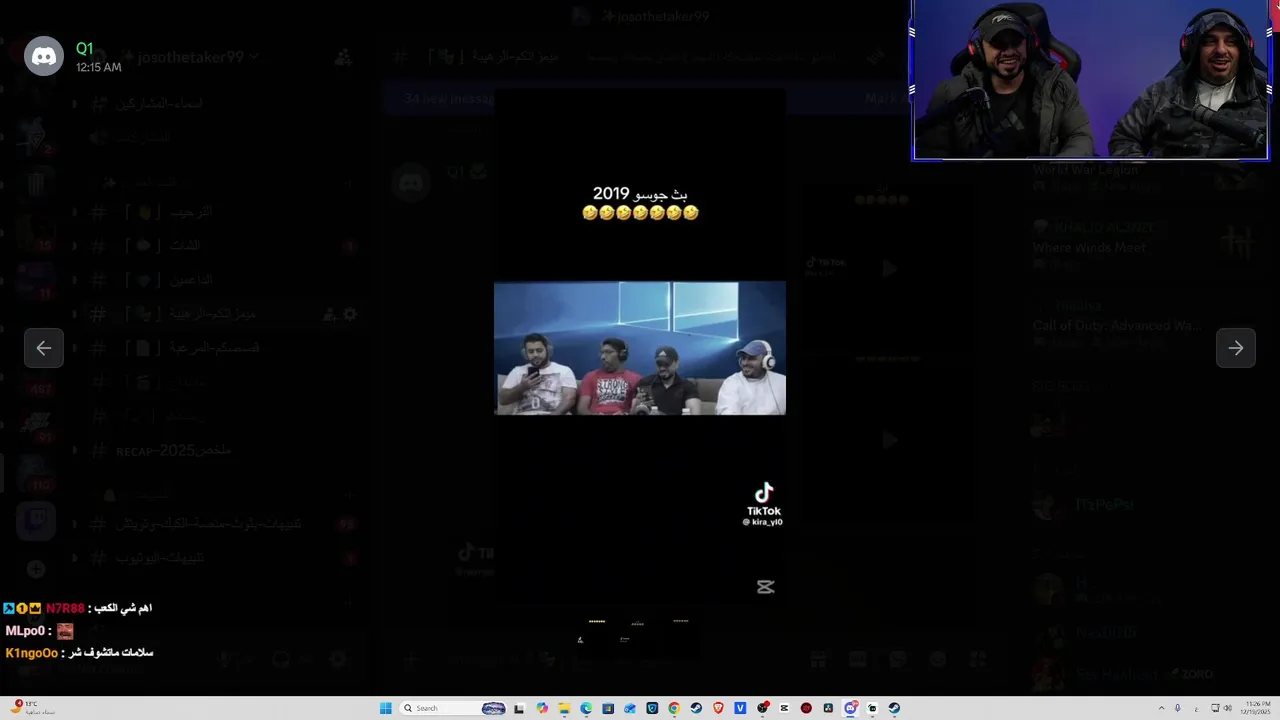Show hidden system tray icons
This screenshot has height=720, width=1280.
click(x=1162, y=708)
